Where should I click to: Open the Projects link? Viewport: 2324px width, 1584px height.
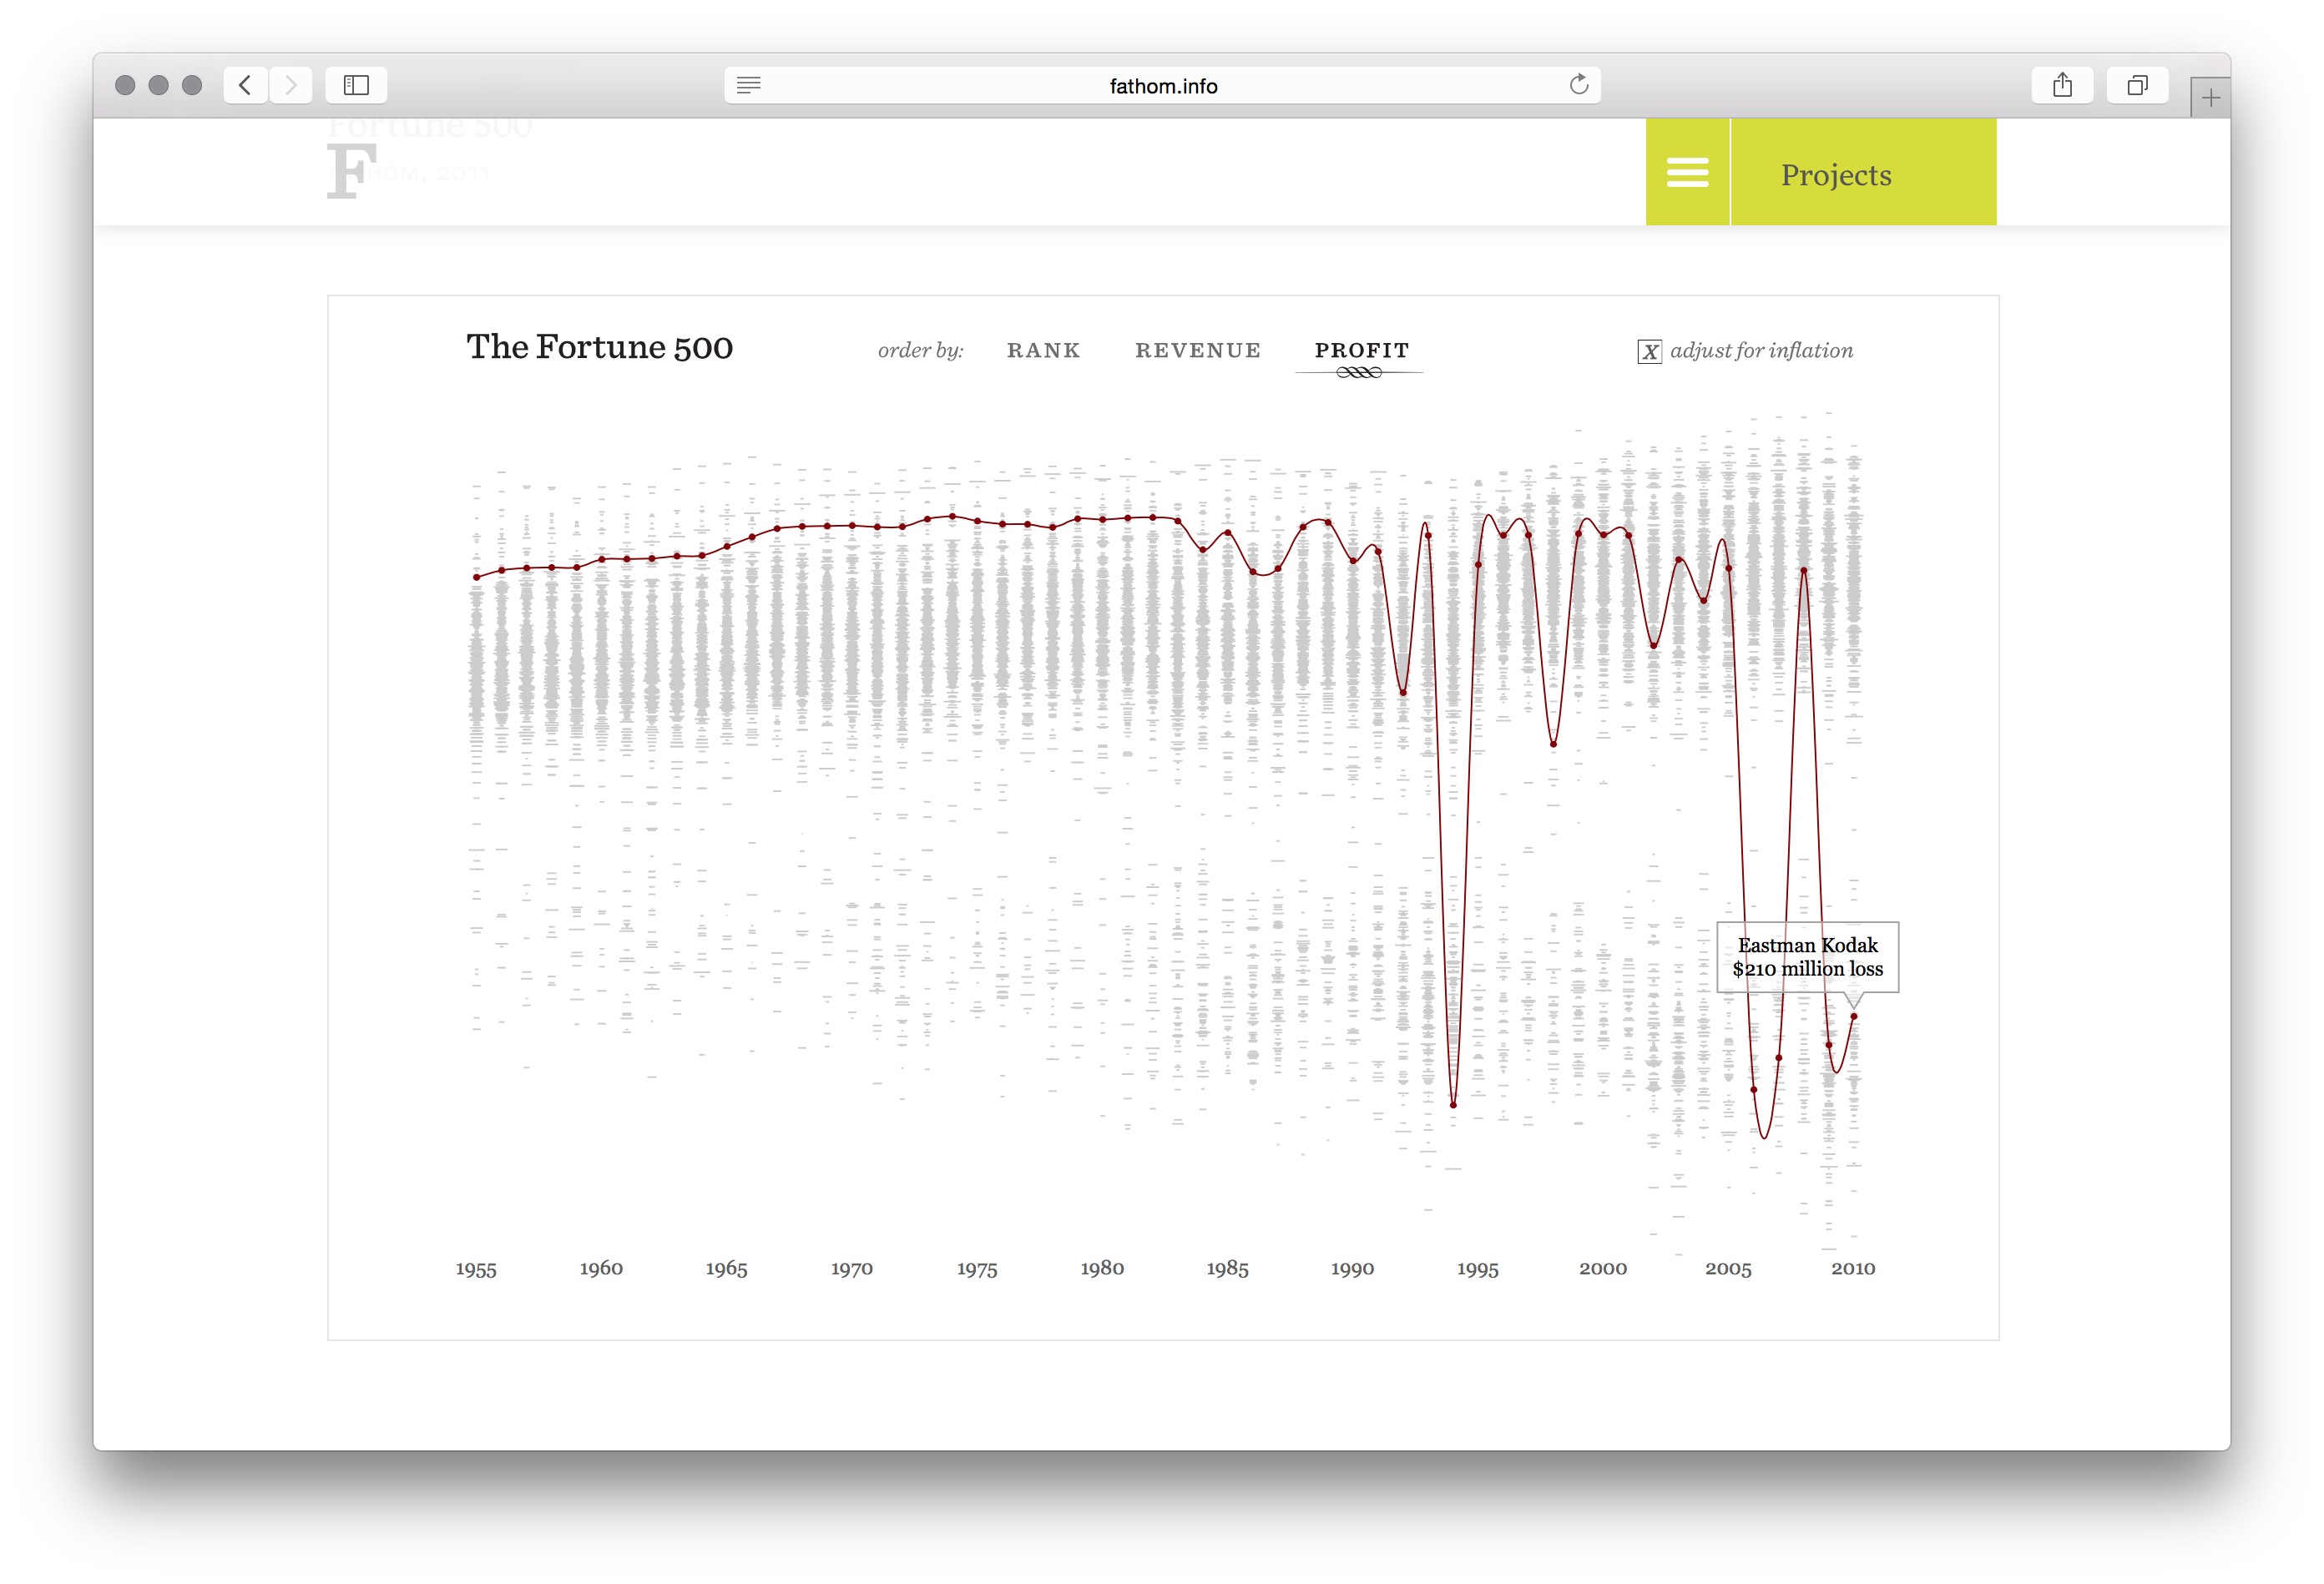(x=1836, y=175)
